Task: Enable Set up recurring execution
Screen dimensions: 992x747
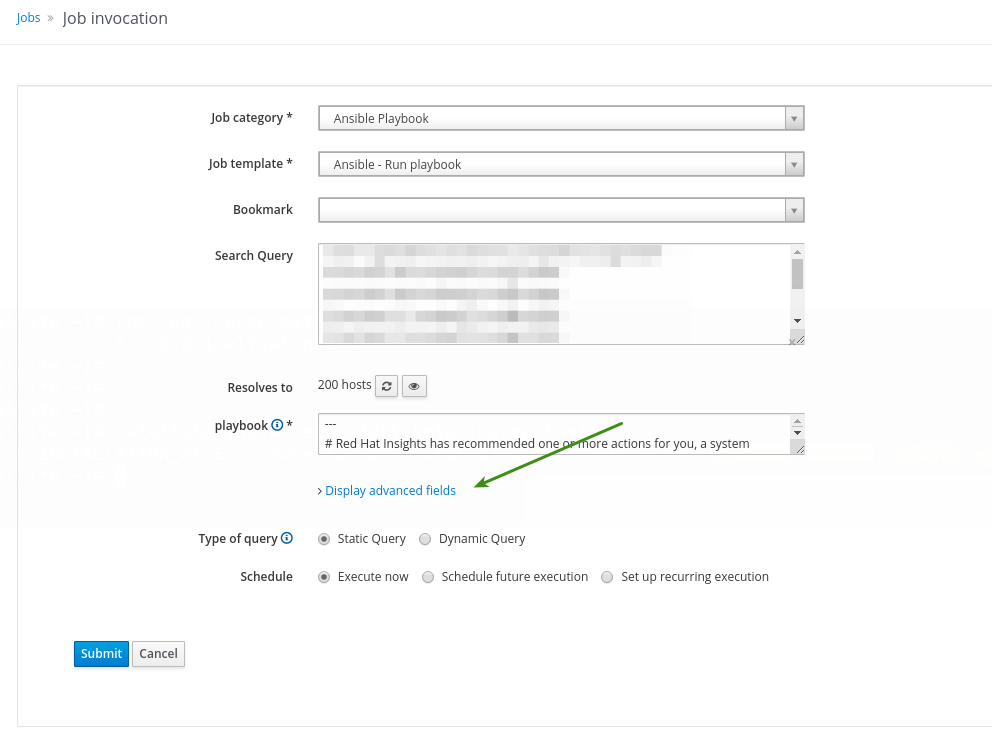Action: coord(607,577)
